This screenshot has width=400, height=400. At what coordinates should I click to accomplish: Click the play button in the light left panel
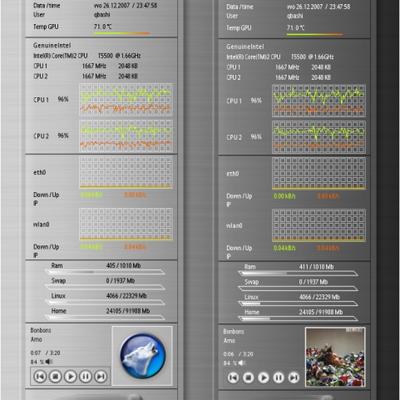pos(70,377)
